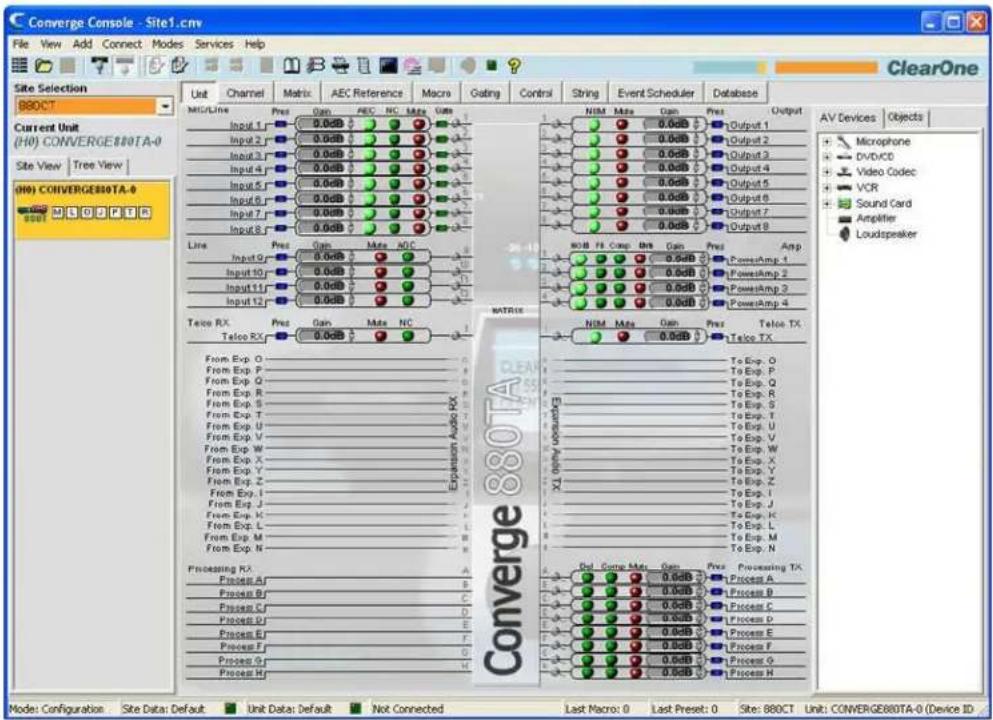Toggle the Output 2 red Mute button
The height and width of the screenshot is (720, 993).
[x=622, y=139]
